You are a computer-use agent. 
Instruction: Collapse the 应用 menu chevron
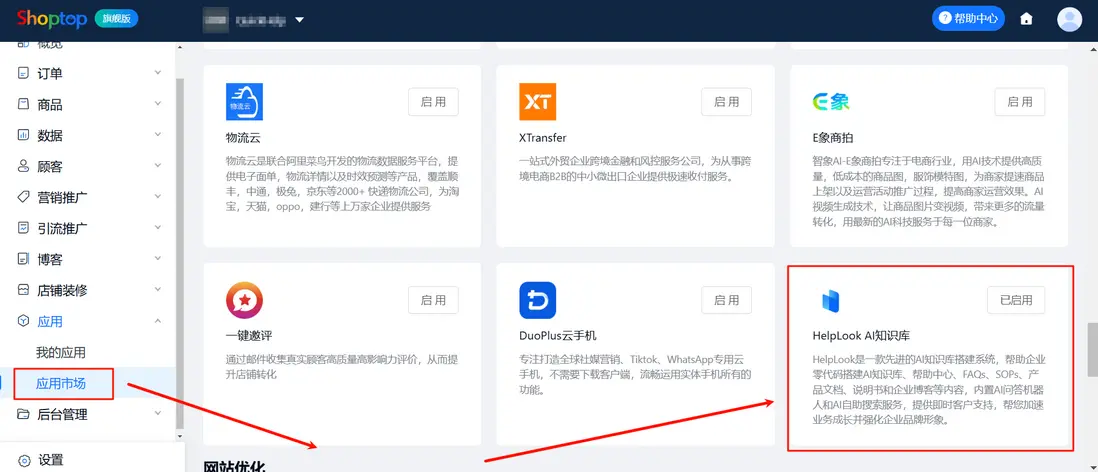(158, 321)
